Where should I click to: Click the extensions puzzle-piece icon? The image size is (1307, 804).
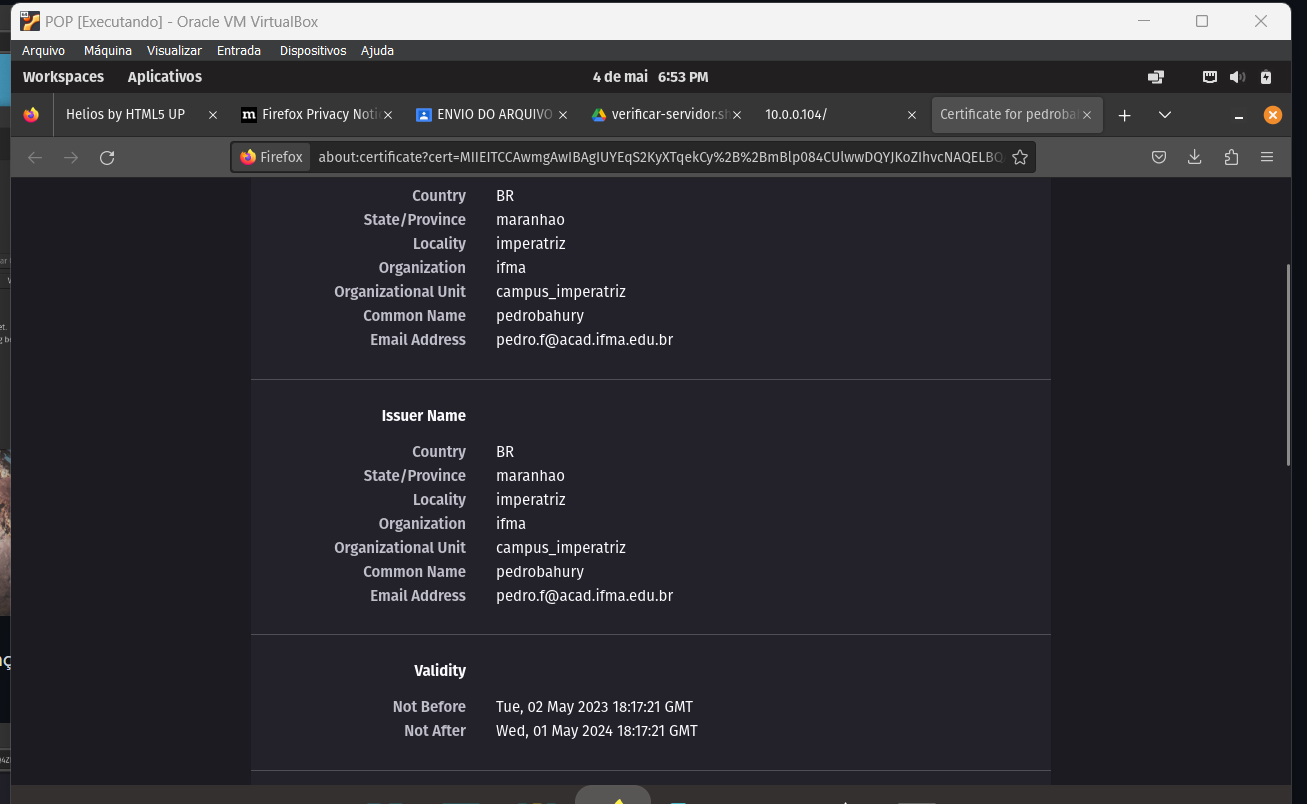(x=1231, y=157)
